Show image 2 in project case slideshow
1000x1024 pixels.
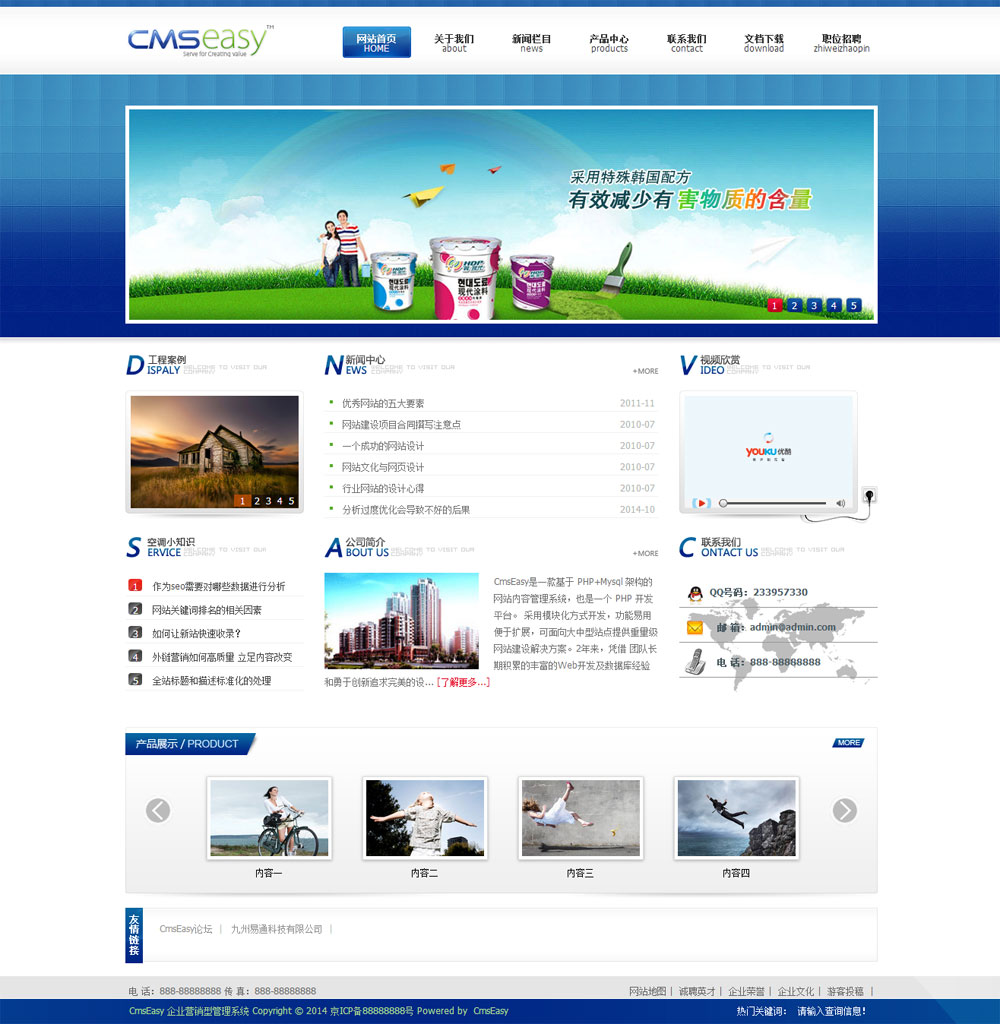point(256,501)
